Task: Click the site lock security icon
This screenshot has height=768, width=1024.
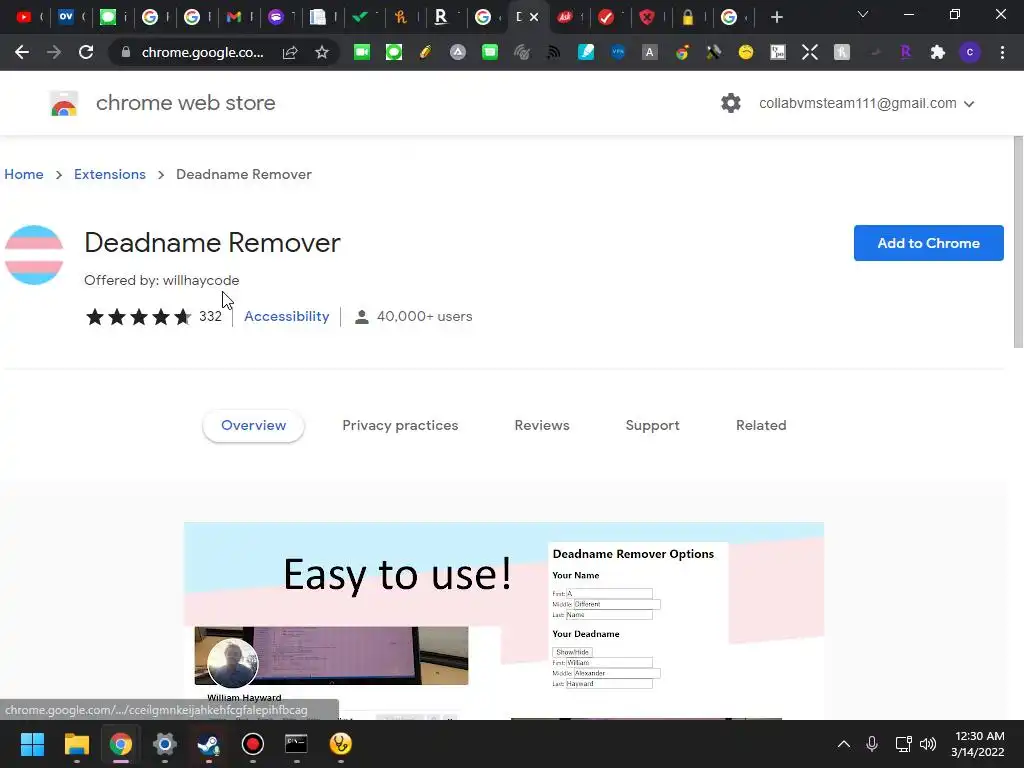Action: point(126,52)
